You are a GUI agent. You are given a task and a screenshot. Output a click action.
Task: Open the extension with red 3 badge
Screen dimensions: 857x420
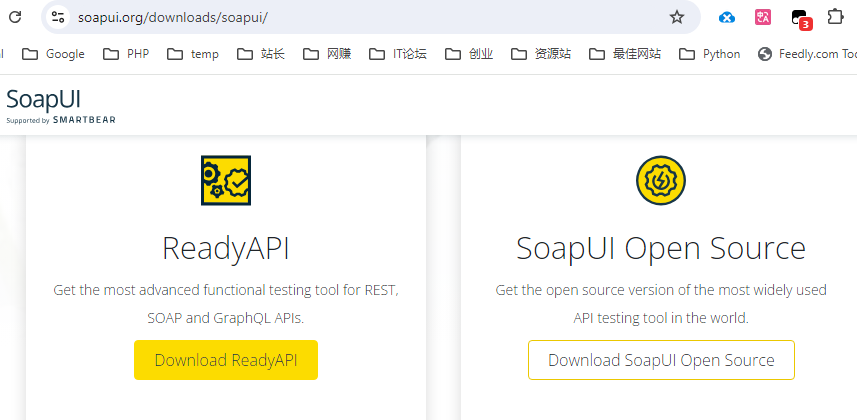coord(799,18)
